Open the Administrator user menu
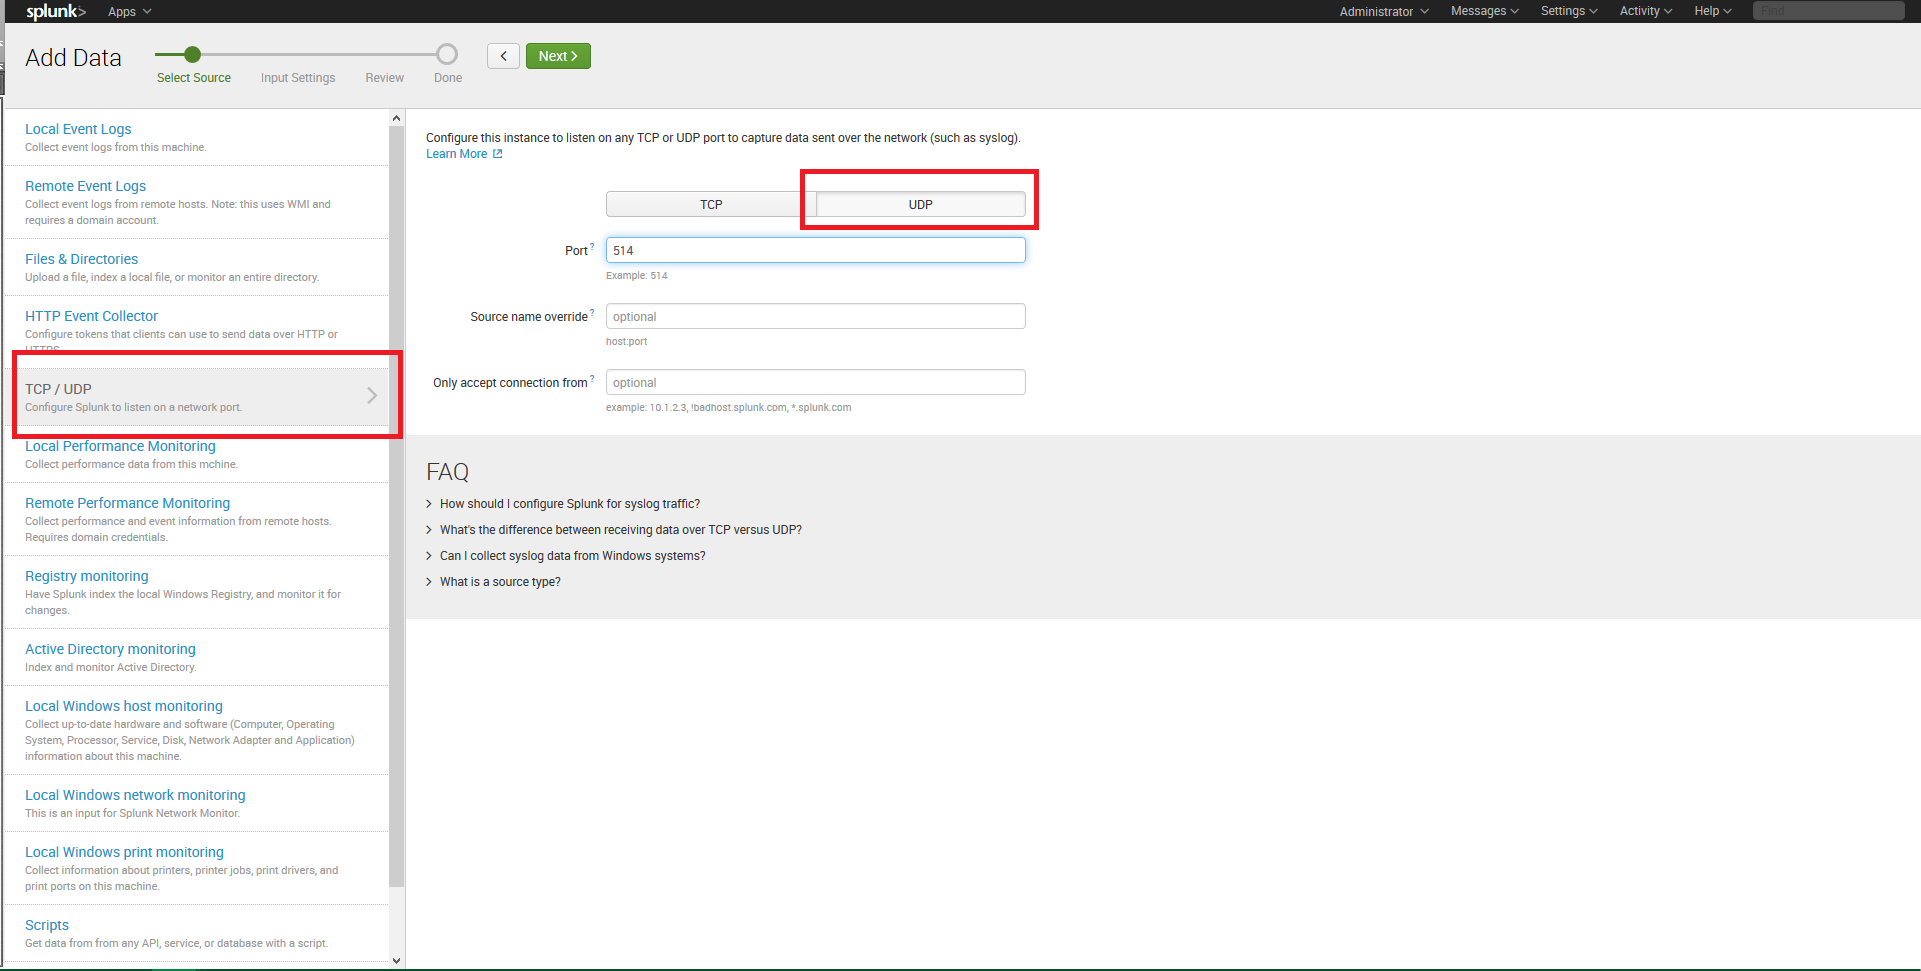The width and height of the screenshot is (1921, 971). pos(1383,11)
